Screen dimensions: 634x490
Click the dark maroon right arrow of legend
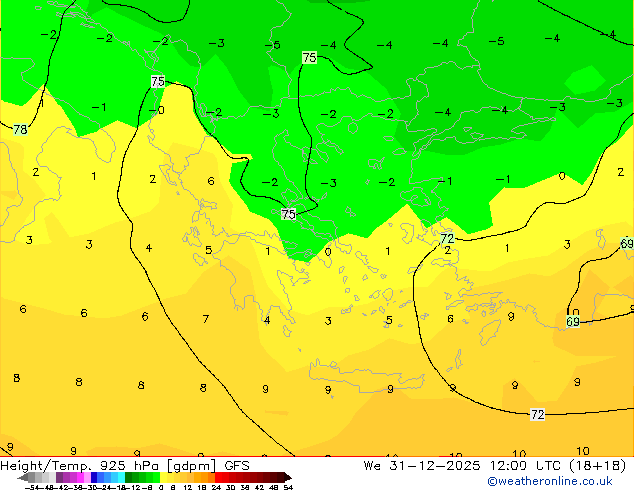[x=287, y=478]
